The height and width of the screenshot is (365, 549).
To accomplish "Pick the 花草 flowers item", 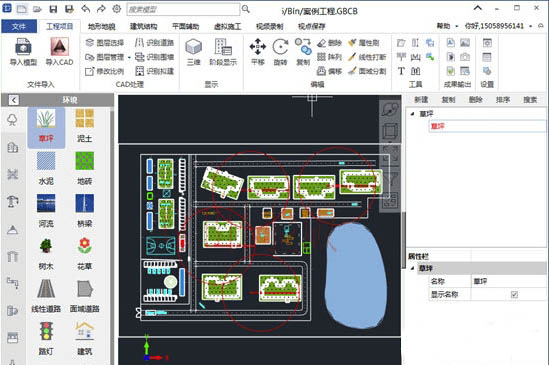I will point(84,254).
